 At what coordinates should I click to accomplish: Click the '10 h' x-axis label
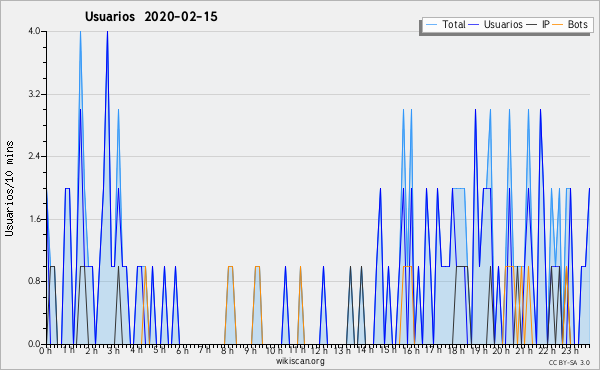pos(274,351)
